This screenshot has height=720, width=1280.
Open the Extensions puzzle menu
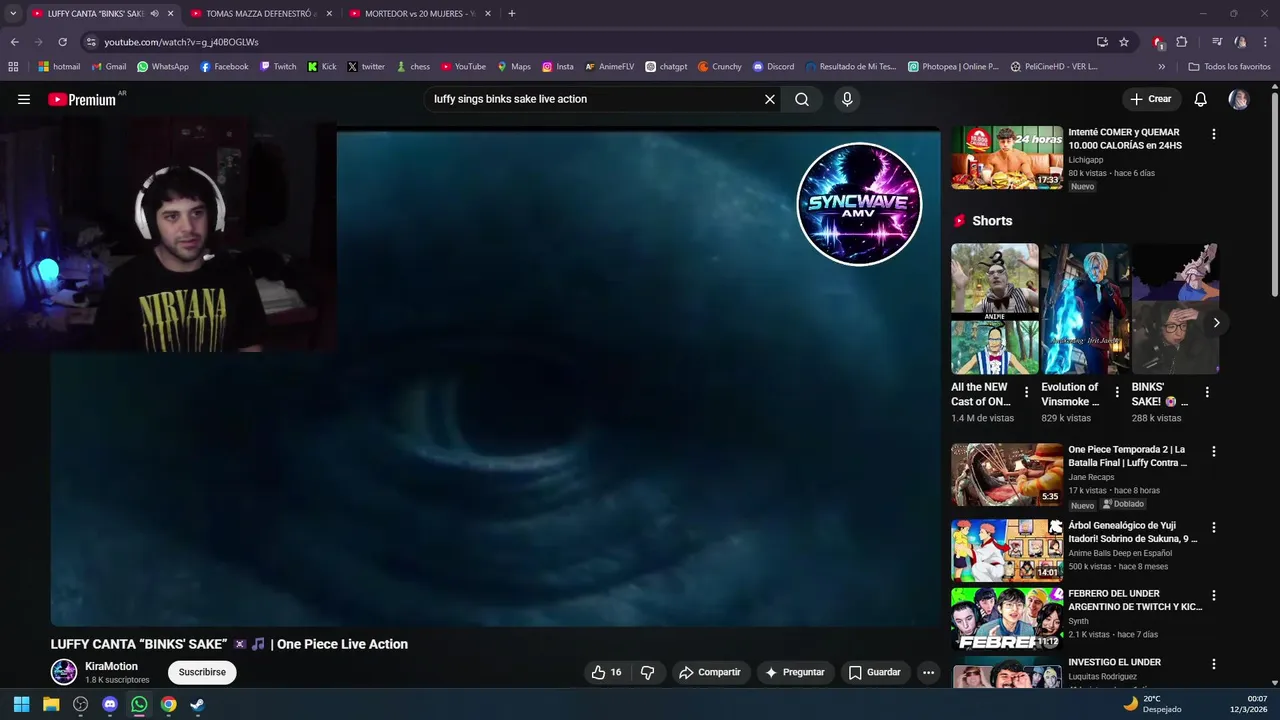pos(1182,42)
